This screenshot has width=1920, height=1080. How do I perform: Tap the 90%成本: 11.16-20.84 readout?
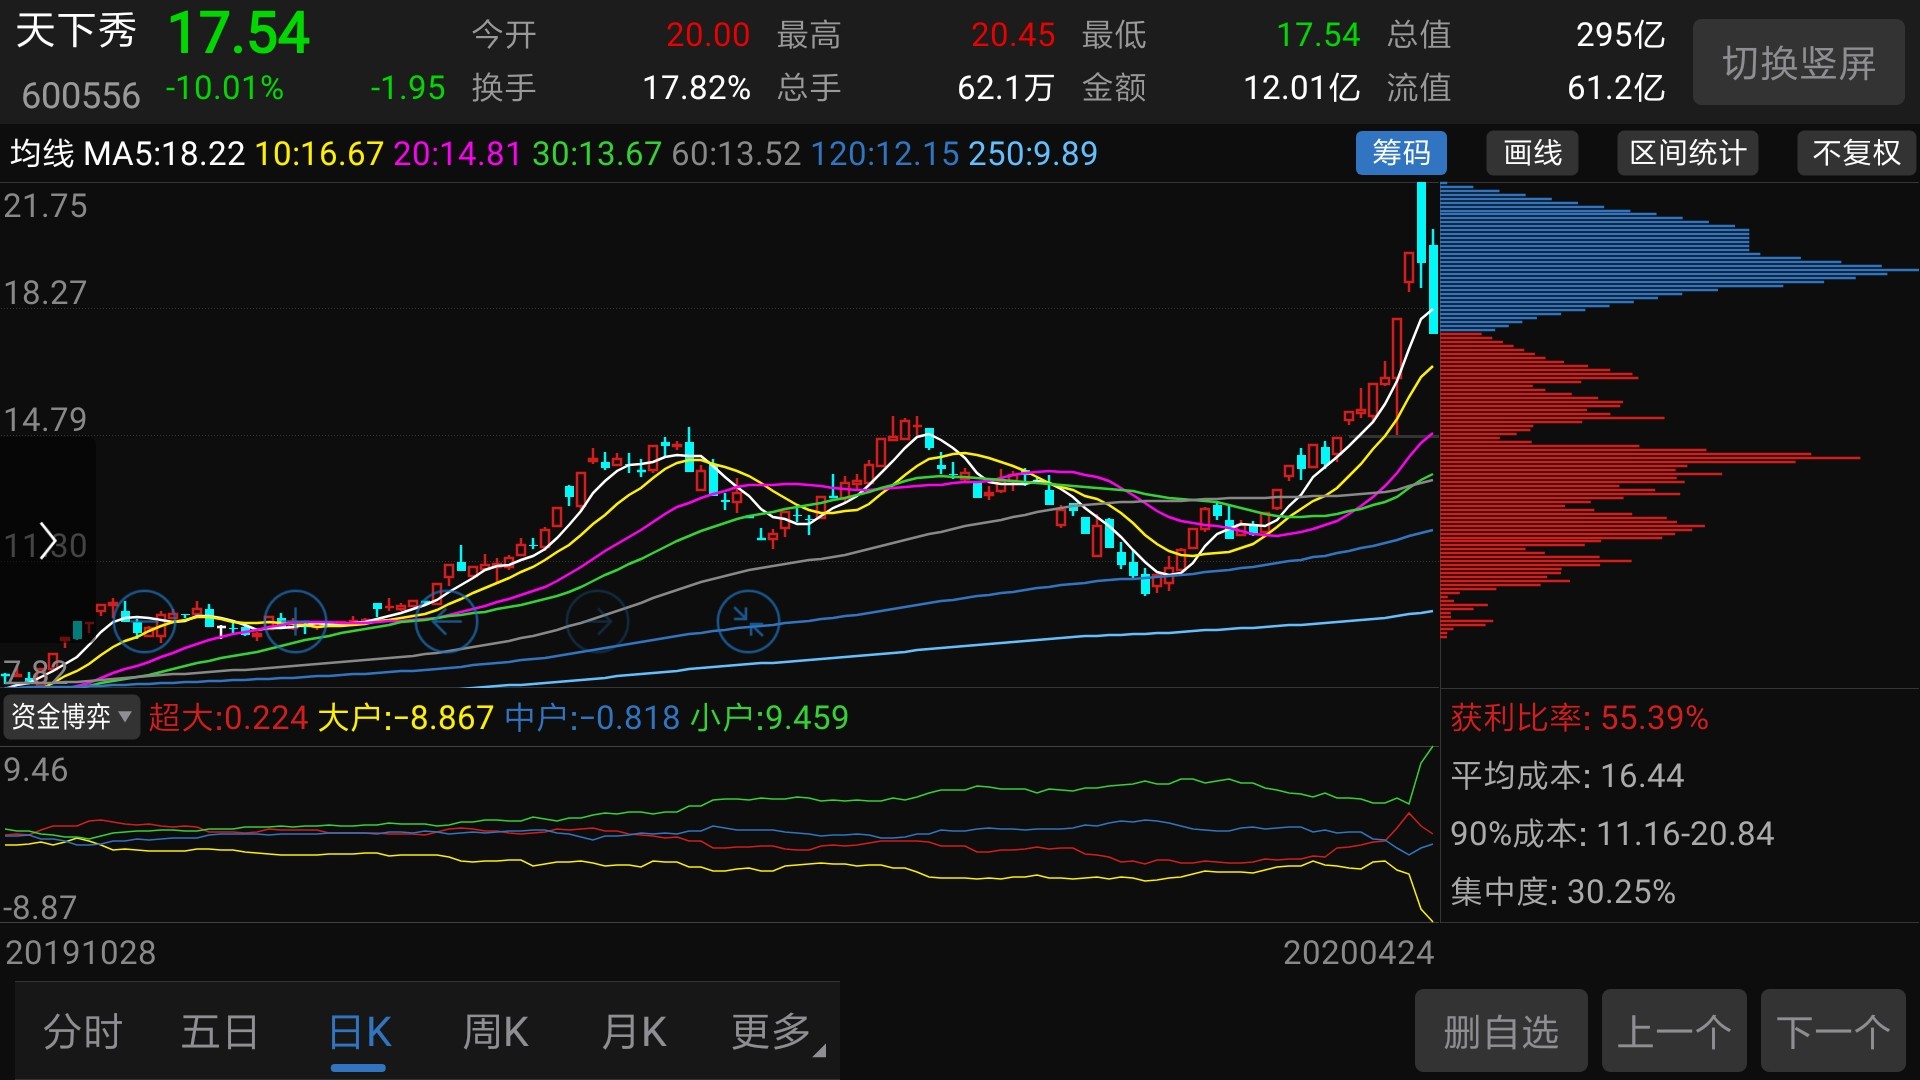(1612, 834)
